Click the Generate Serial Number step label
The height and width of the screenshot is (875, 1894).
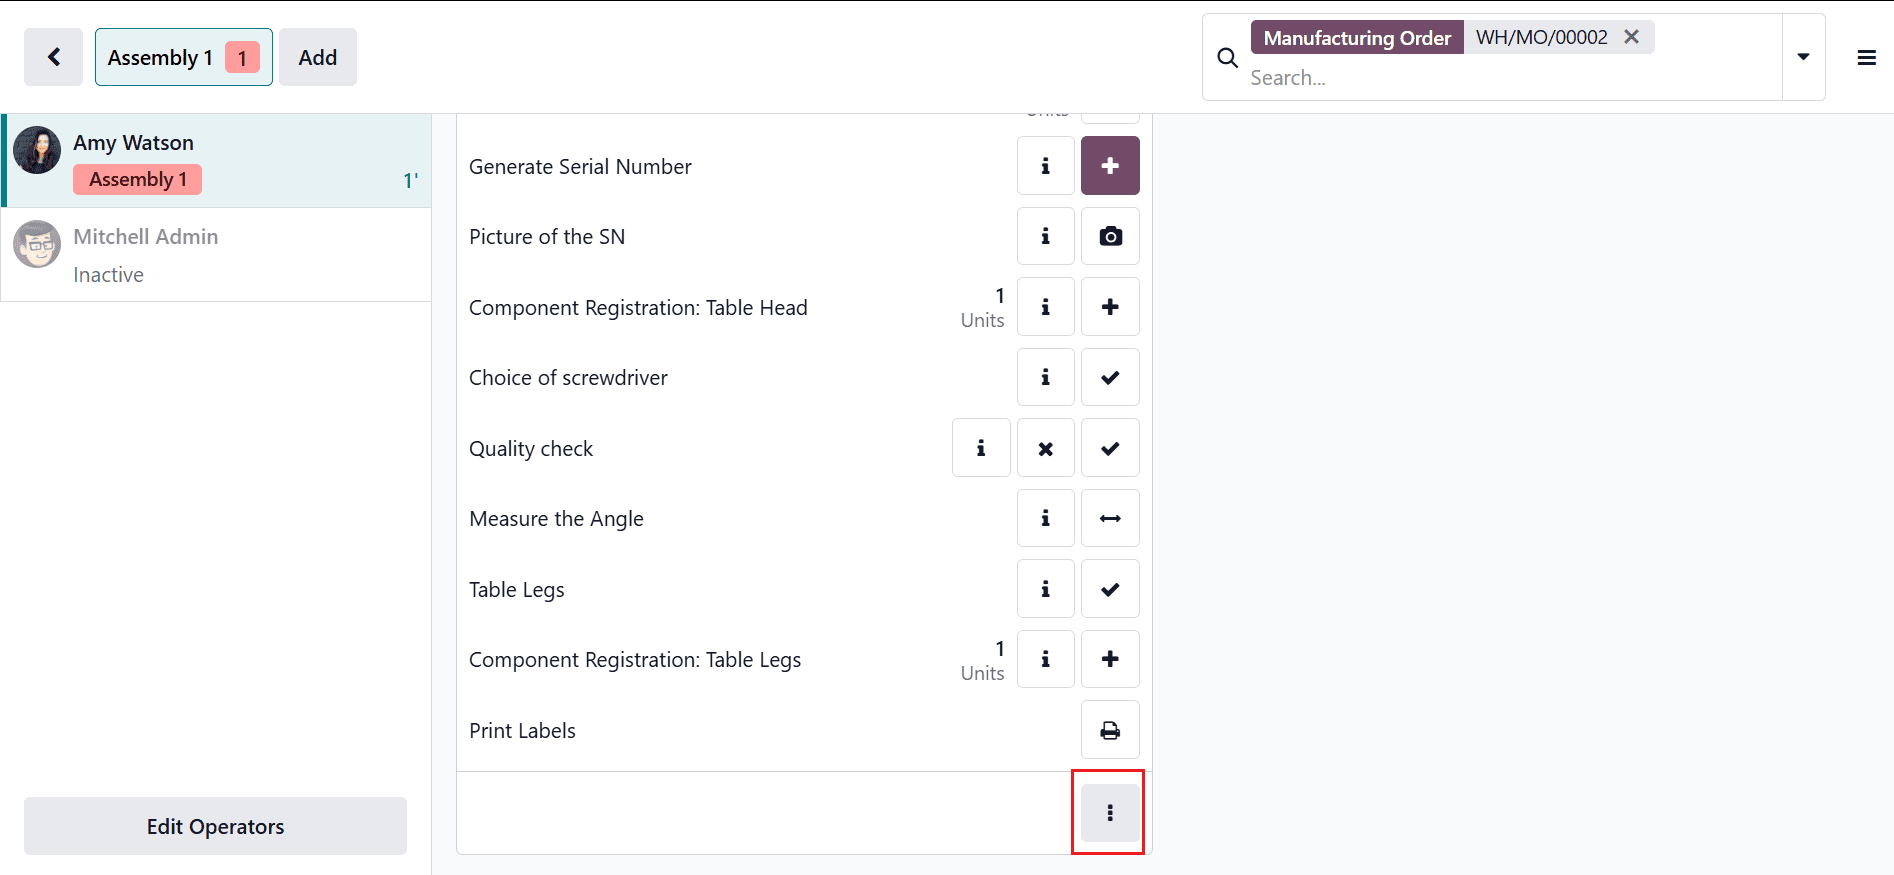pyautogui.click(x=580, y=166)
